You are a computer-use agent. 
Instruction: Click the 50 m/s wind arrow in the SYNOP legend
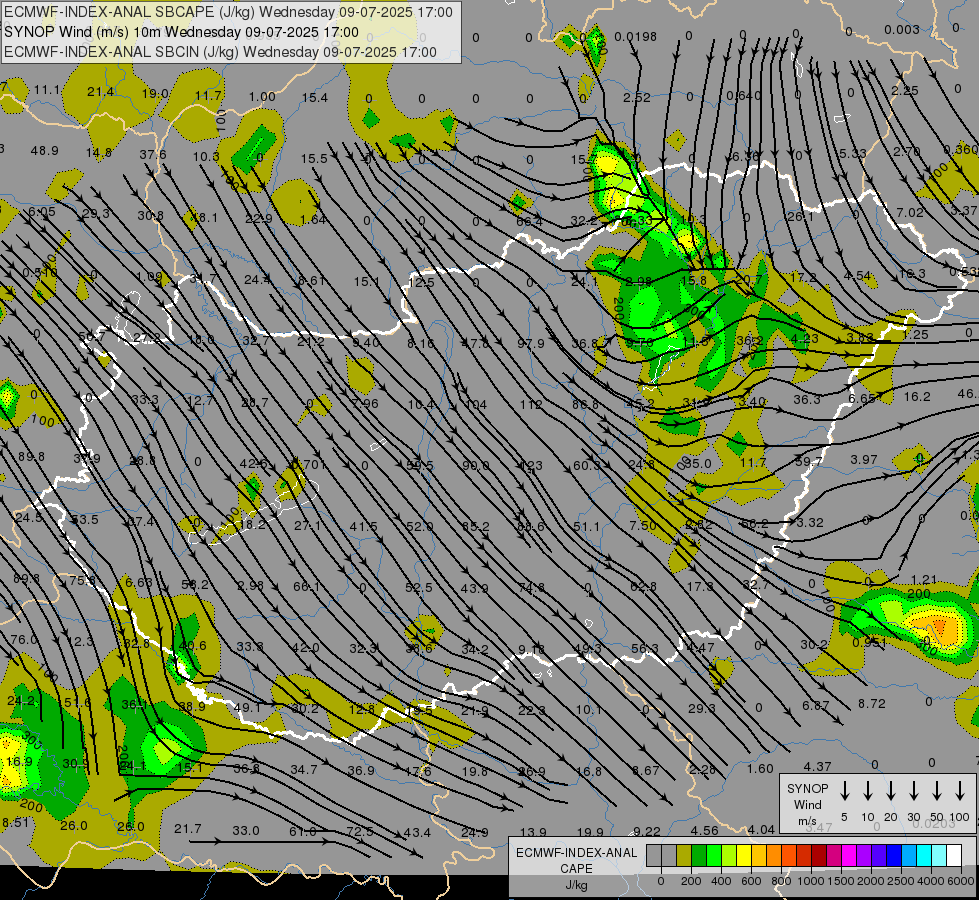click(x=937, y=791)
